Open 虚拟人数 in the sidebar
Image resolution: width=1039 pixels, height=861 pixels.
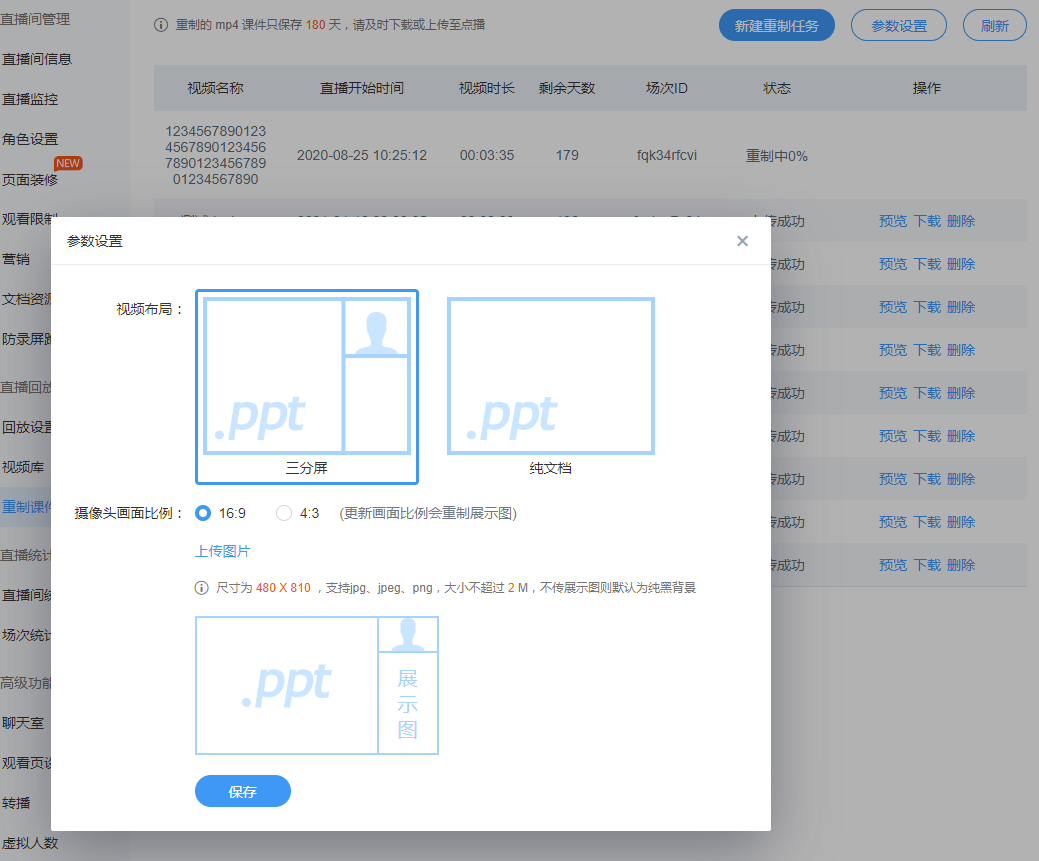(30, 843)
